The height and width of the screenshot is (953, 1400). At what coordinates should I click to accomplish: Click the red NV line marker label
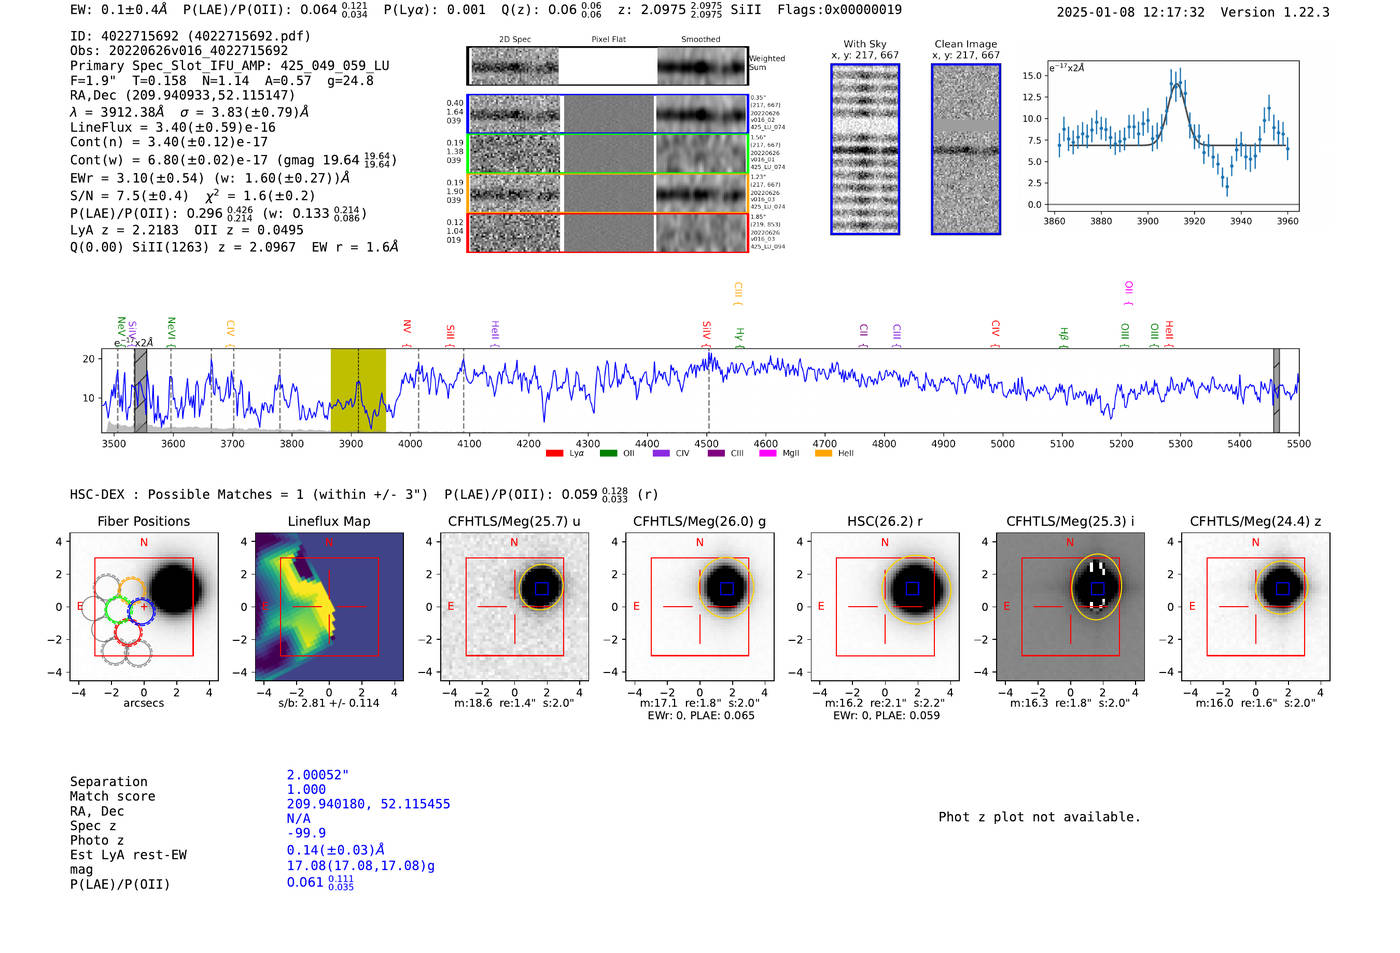pyautogui.click(x=407, y=332)
